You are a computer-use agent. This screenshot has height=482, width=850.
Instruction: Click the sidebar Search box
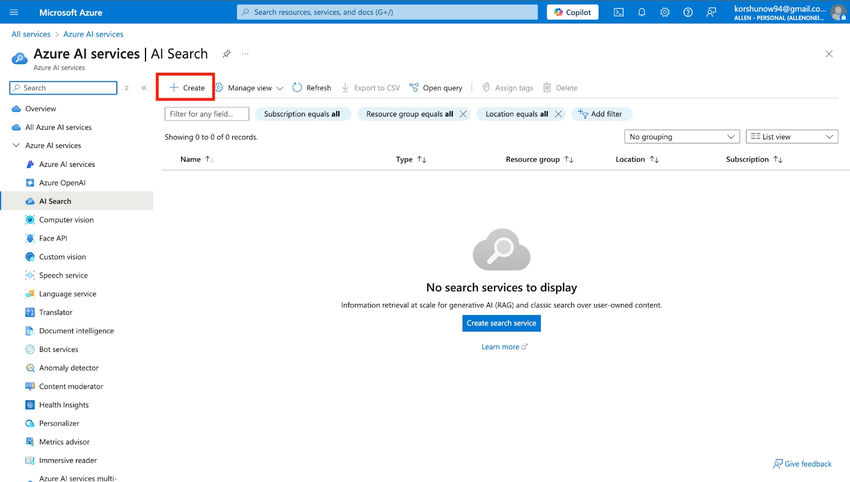pos(63,88)
